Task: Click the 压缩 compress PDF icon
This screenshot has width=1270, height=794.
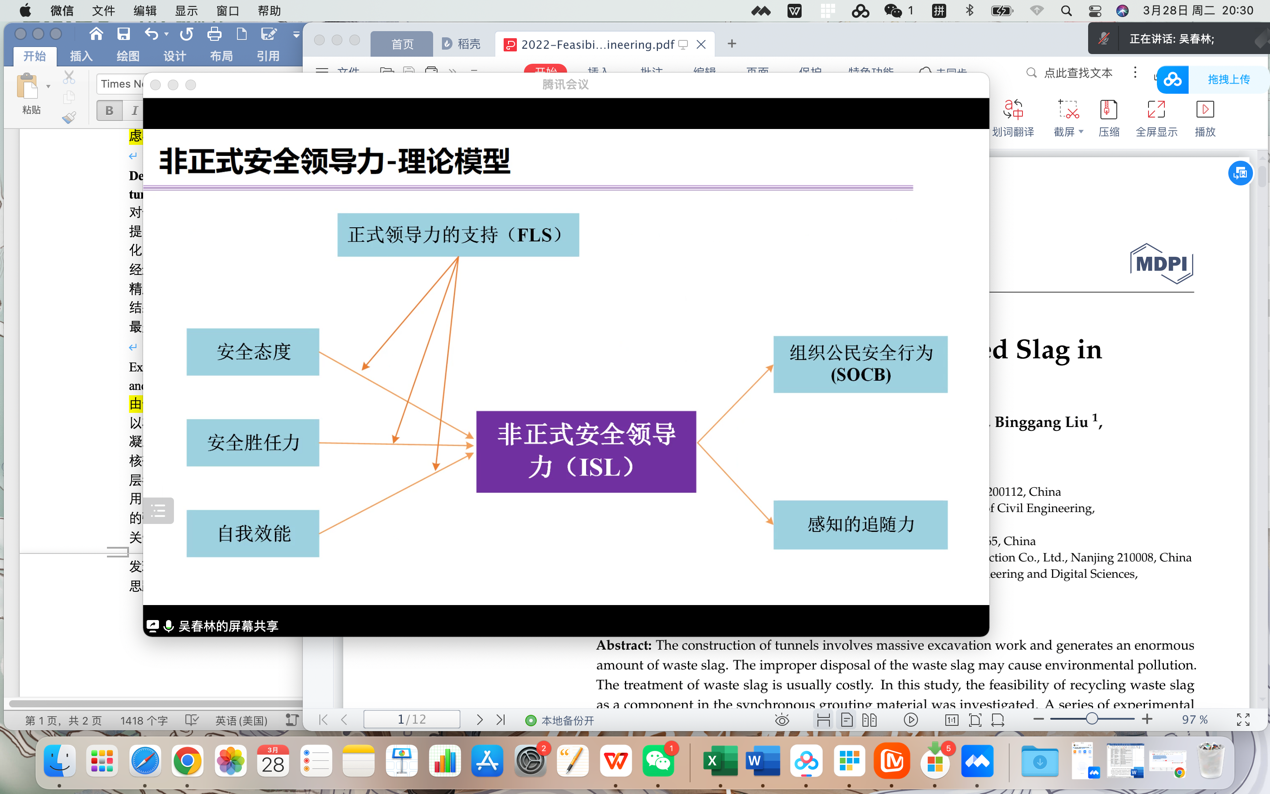Action: 1108,117
